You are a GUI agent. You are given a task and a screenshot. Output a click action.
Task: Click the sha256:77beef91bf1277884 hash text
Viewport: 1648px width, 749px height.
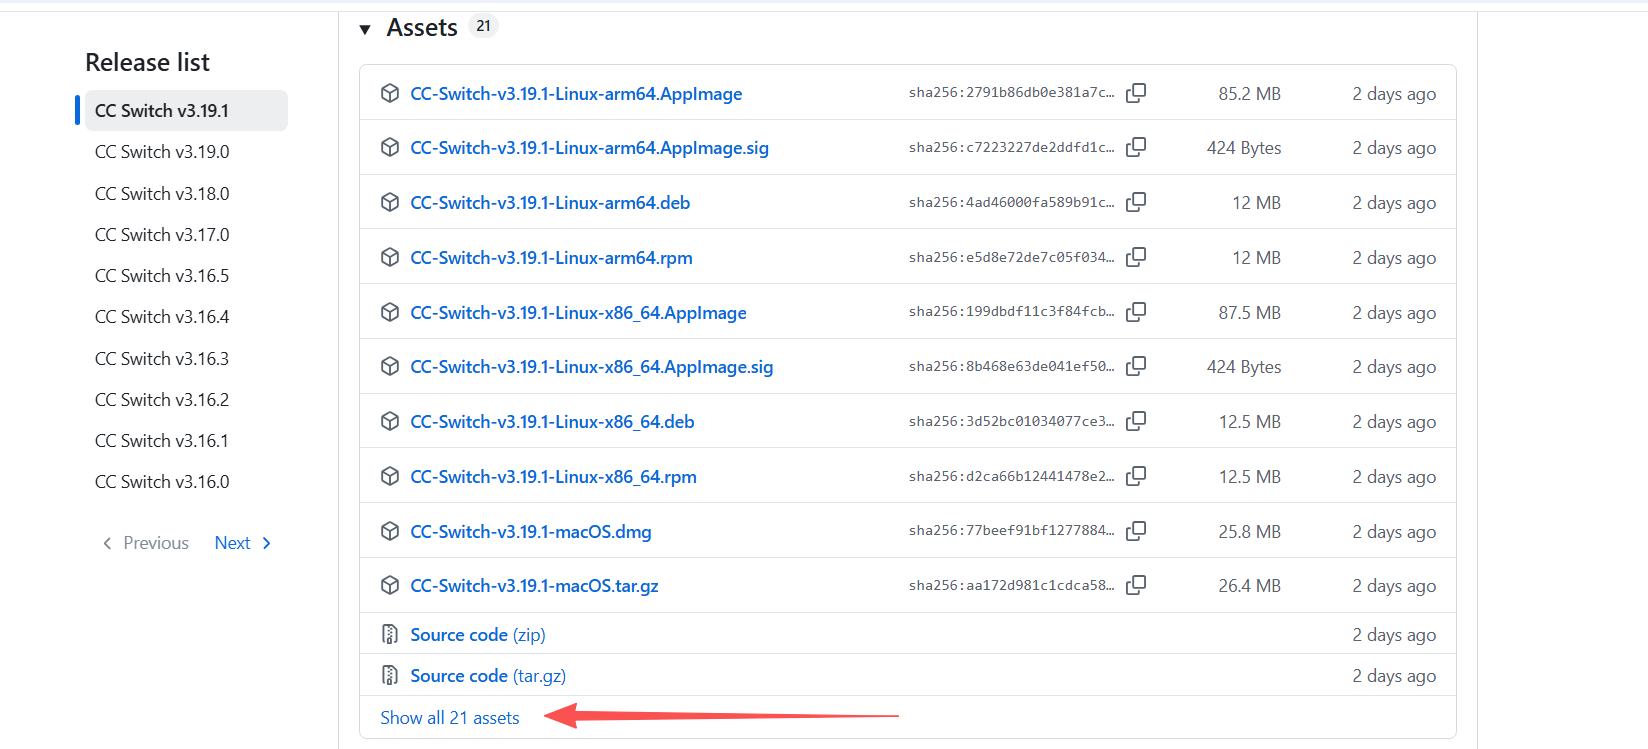[x=1011, y=530]
